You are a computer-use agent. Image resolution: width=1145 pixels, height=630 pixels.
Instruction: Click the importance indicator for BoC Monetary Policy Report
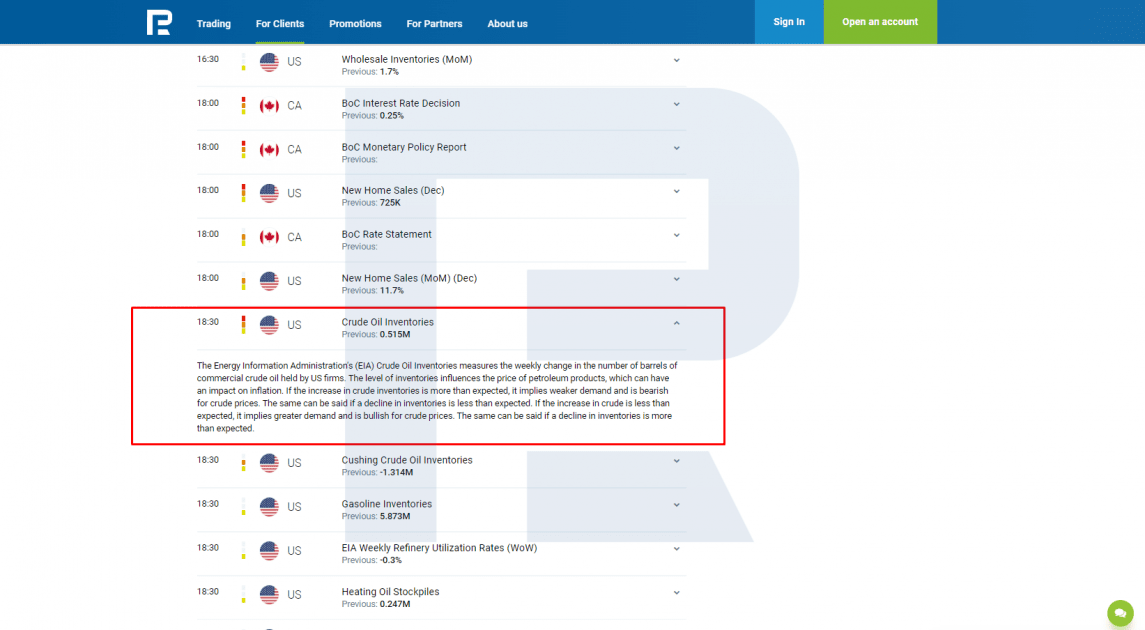coord(243,149)
